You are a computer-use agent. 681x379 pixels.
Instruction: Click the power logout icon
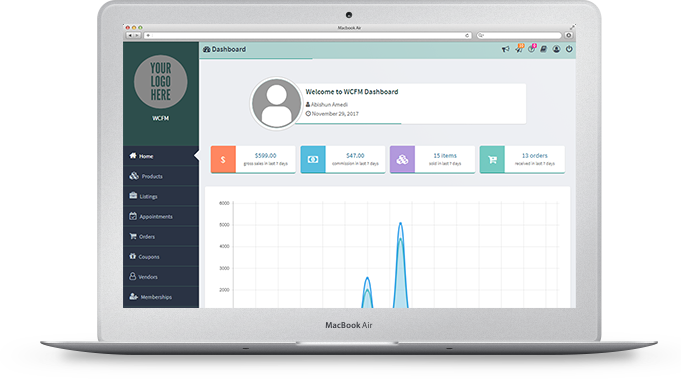569,49
